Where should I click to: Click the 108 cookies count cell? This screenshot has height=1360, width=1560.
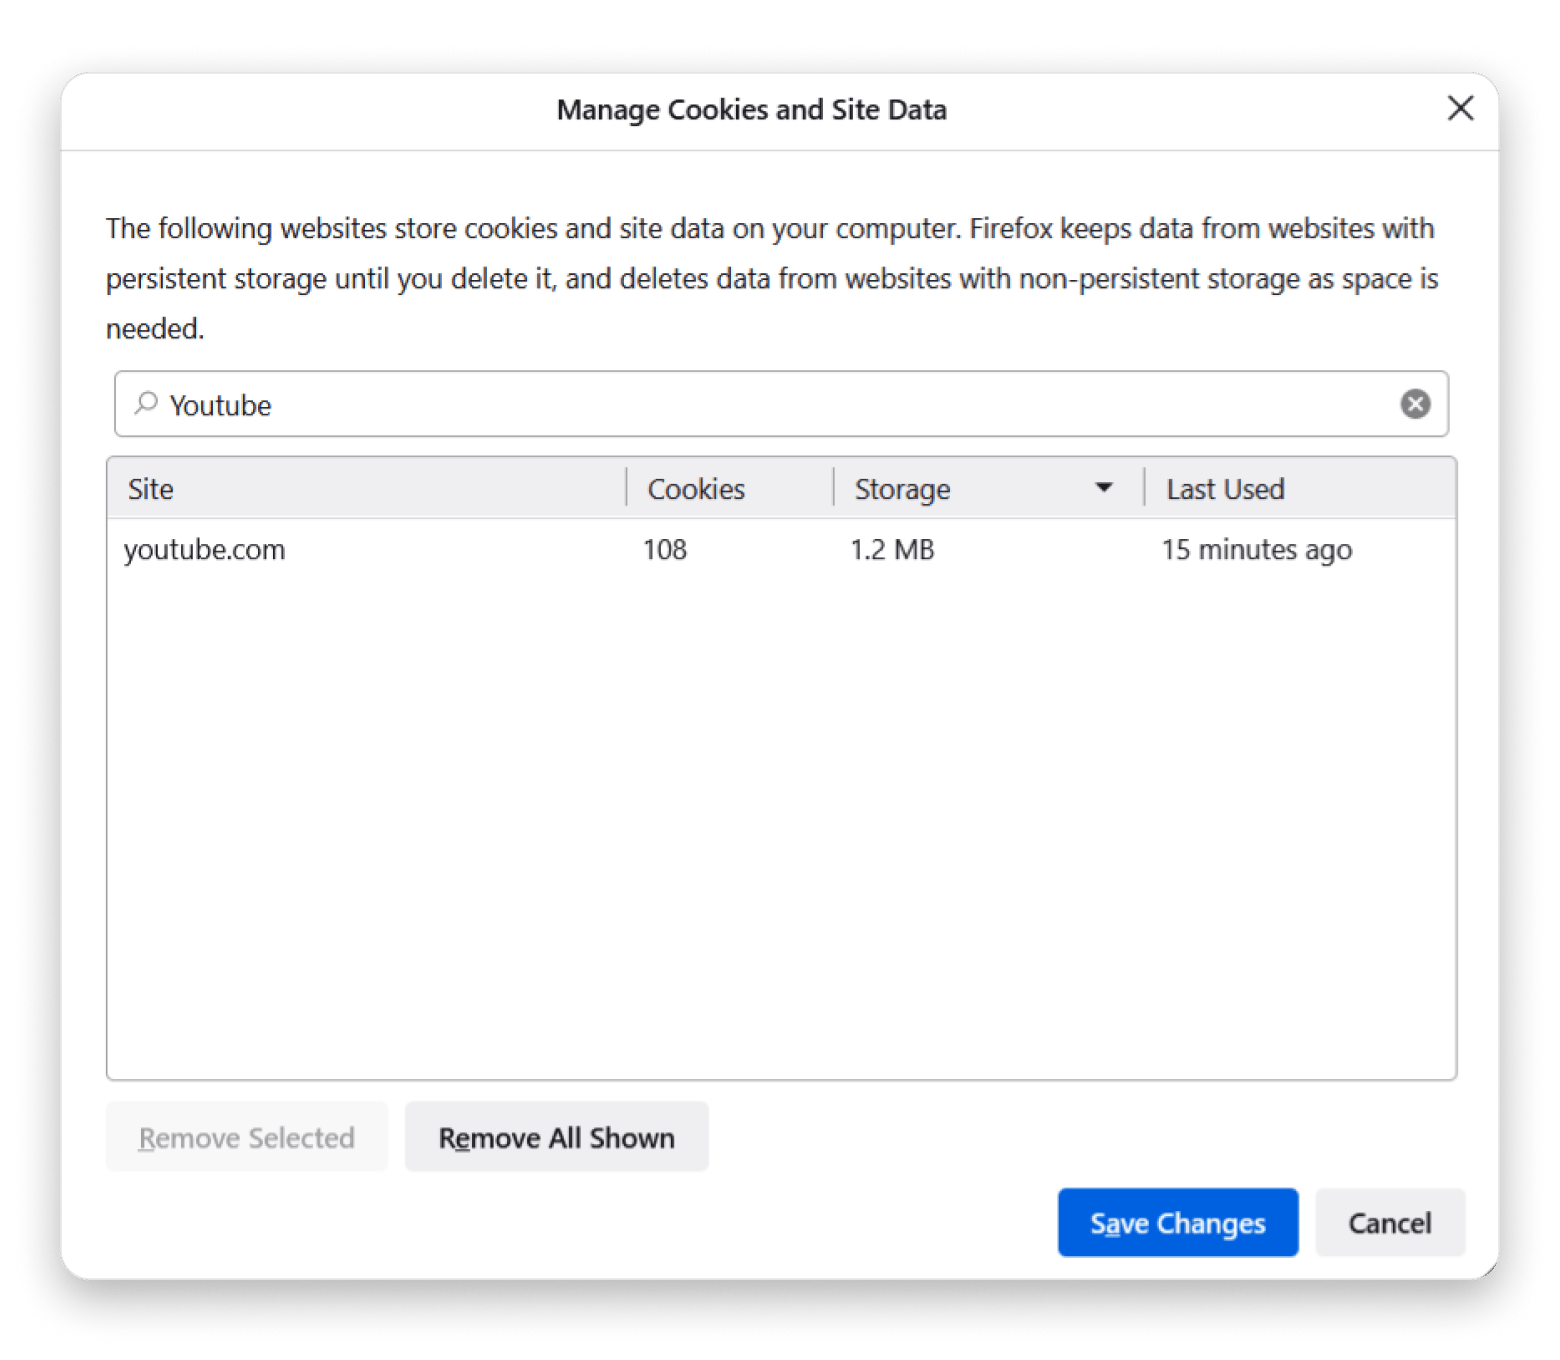(x=665, y=549)
